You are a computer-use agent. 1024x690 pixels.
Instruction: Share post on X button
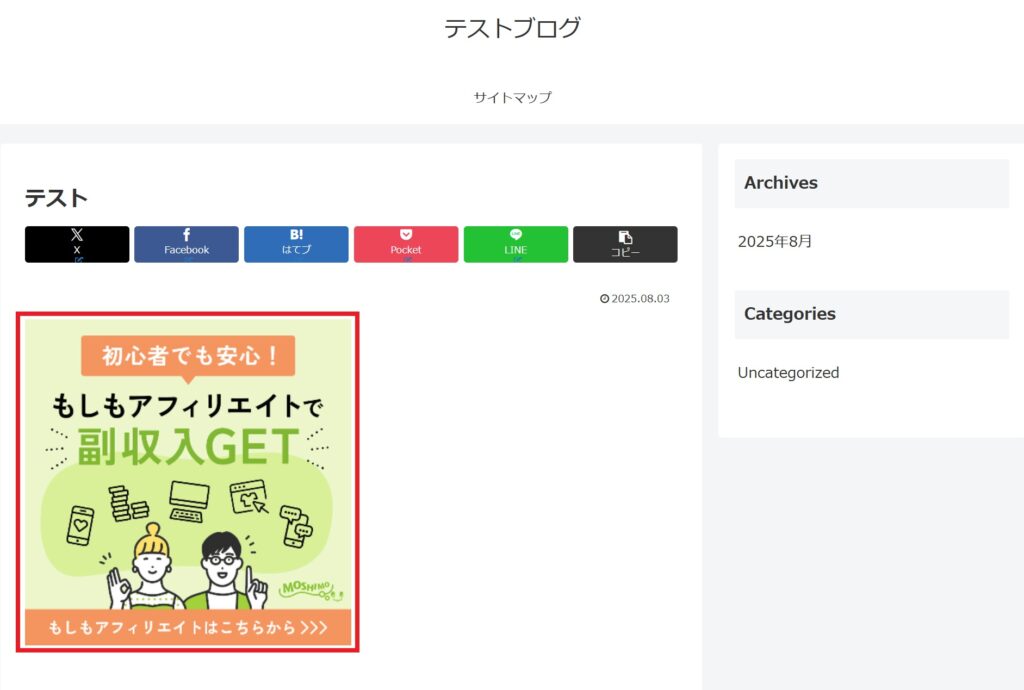pyautogui.click(x=77, y=245)
